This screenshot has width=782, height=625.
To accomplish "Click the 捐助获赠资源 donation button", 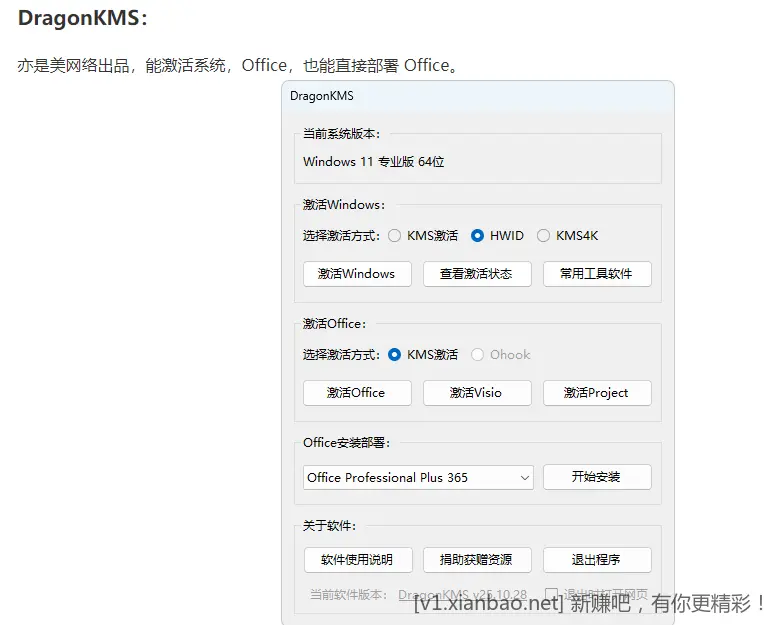I will [476, 560].
